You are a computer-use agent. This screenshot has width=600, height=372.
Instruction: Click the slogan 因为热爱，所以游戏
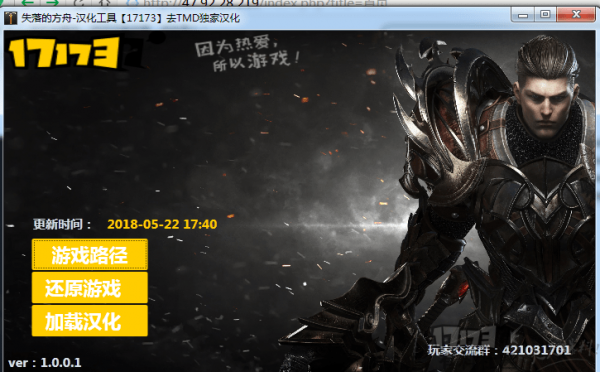pyautogui.click(x=247, y=54)
